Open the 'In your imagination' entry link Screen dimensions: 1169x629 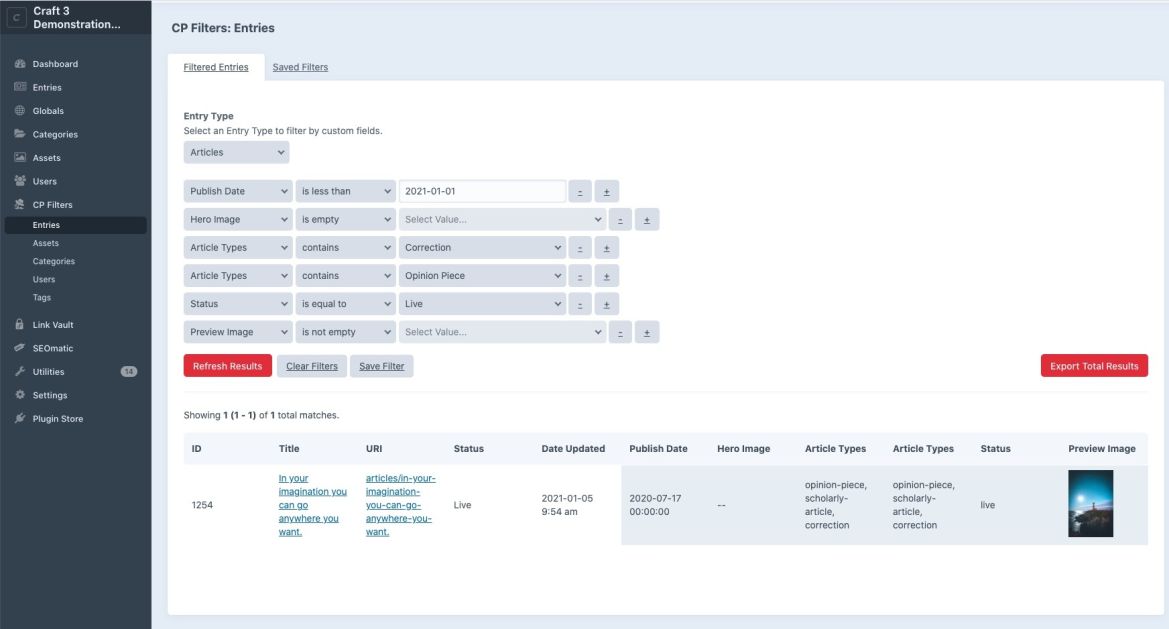pos(311,505)
